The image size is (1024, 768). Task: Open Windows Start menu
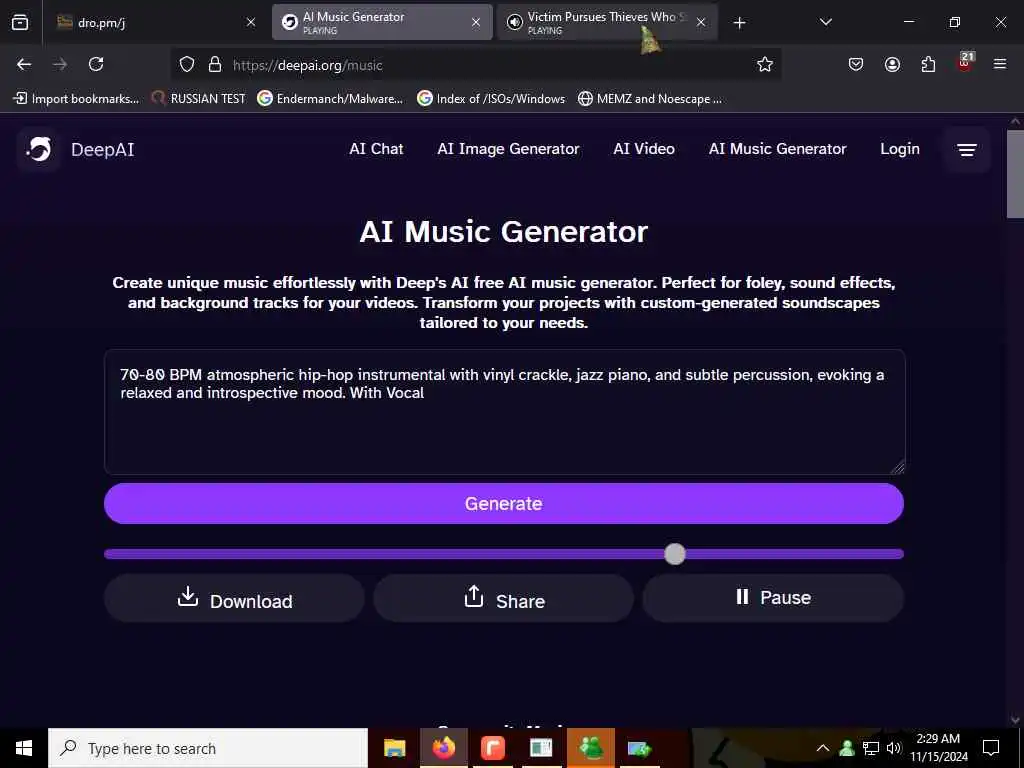pyautogui.click(x=24, y=748)
